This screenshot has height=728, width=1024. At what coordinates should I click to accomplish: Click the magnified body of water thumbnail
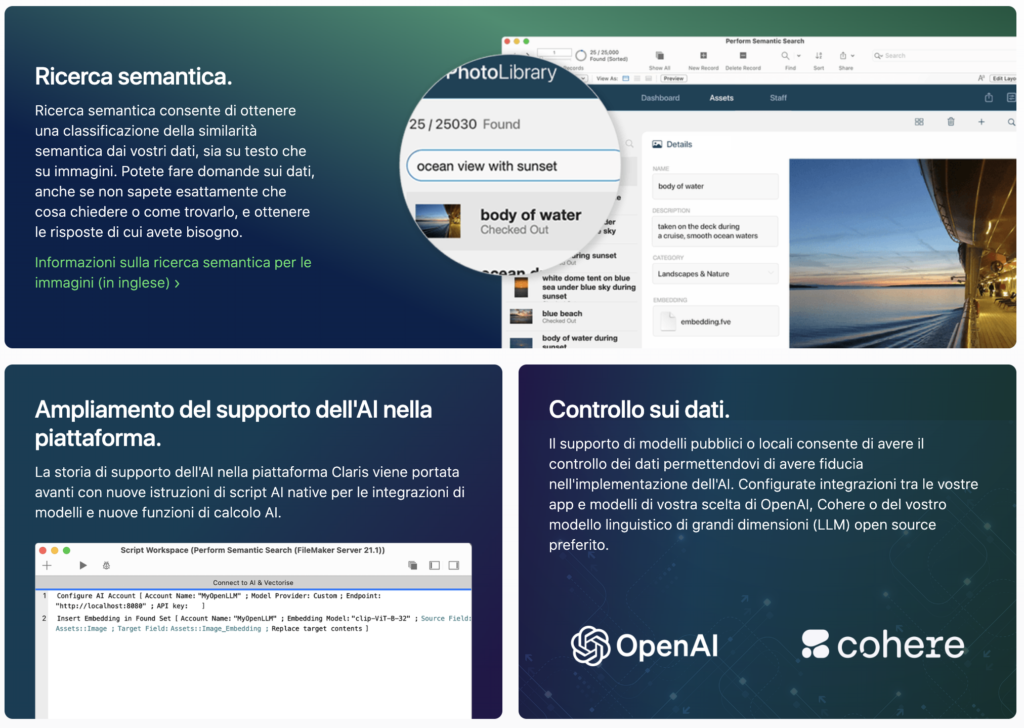(438, 221)
